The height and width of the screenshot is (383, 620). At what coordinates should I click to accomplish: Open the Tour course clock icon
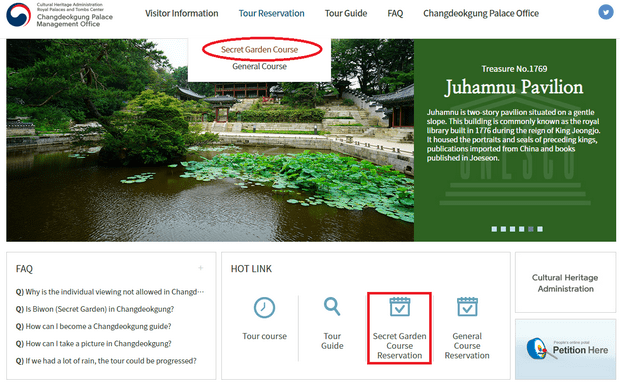(264, 307)
